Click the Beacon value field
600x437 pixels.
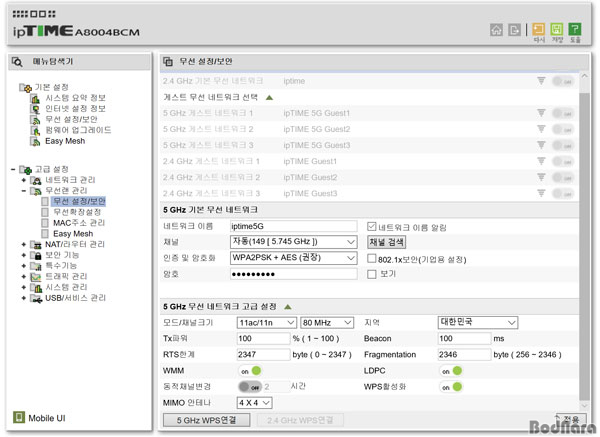[464, 338]
